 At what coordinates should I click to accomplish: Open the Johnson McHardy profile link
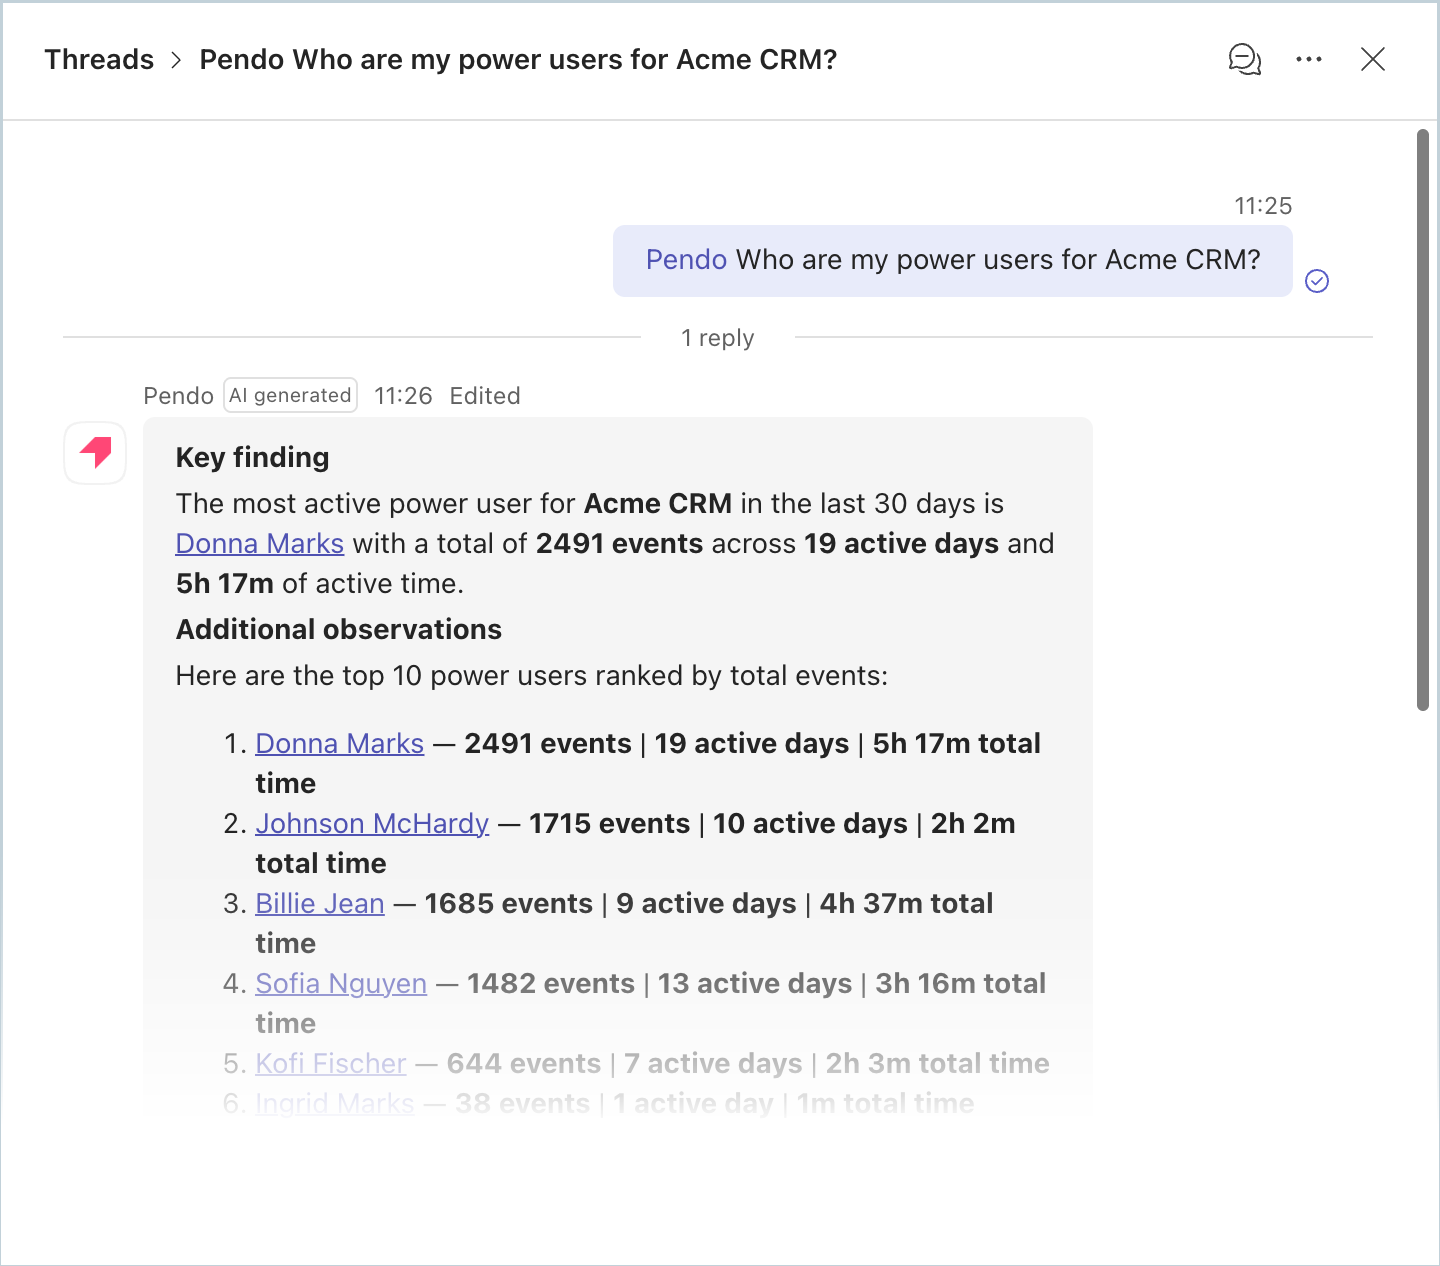point(372,823)
